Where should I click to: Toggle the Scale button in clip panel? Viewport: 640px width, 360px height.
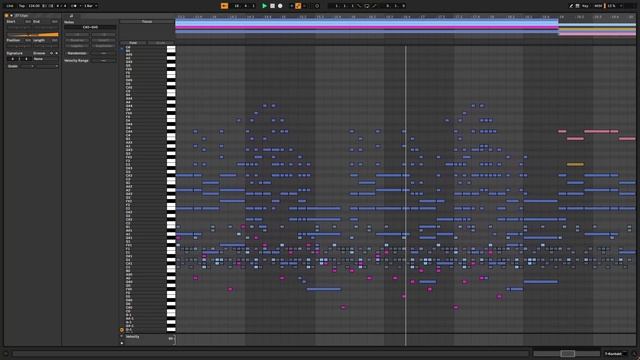coord(13,66)
